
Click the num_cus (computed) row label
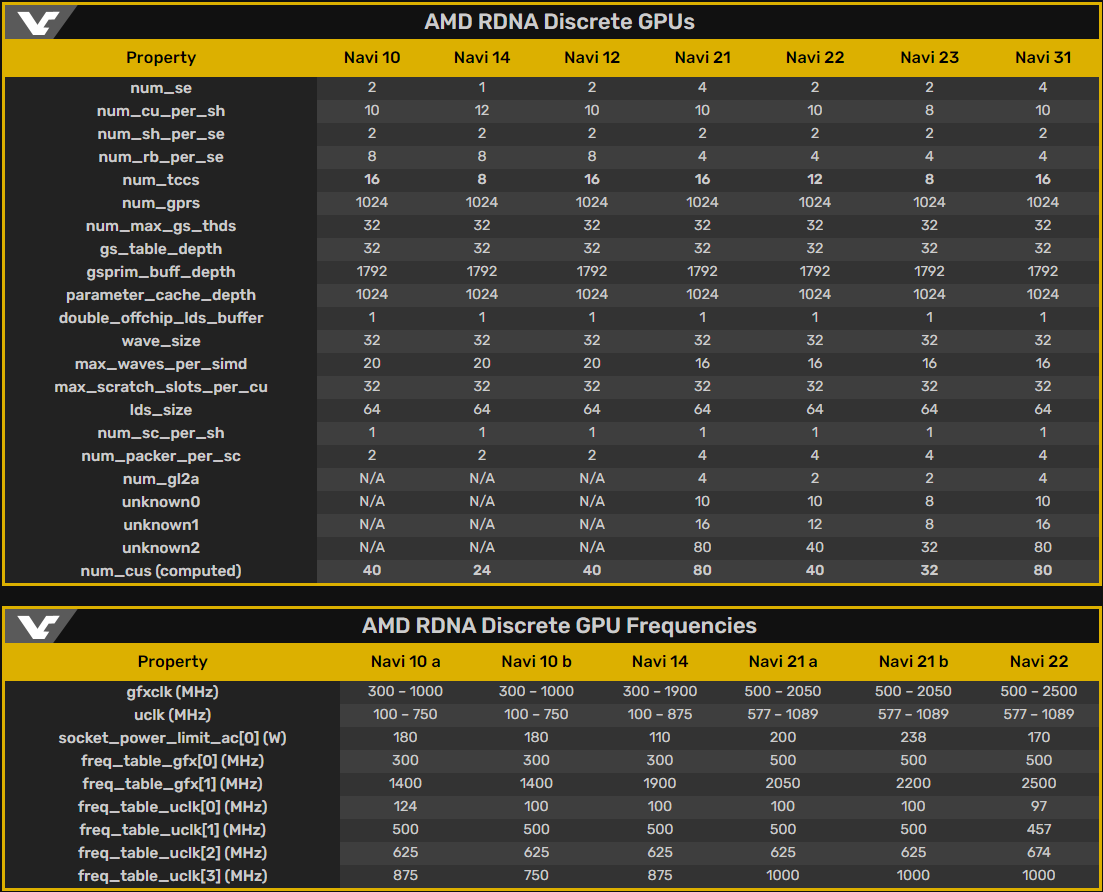click(x=160, y=571)
